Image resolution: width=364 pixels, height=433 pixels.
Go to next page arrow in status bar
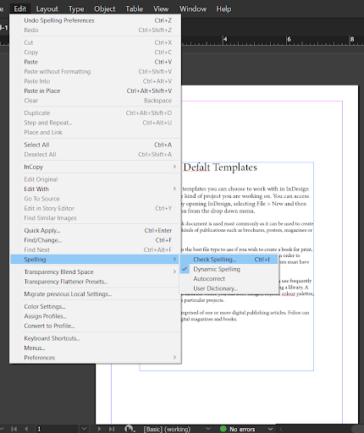99,429
